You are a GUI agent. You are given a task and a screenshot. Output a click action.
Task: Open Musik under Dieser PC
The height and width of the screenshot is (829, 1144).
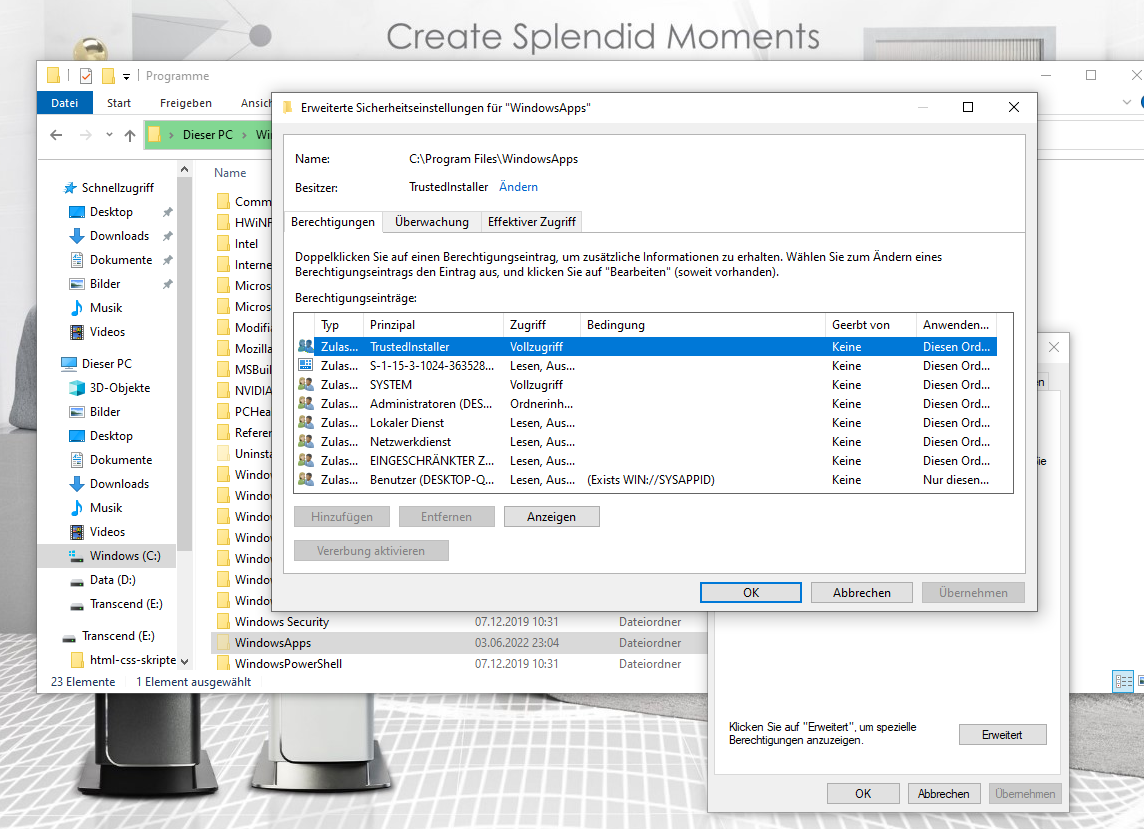(106, 508)
